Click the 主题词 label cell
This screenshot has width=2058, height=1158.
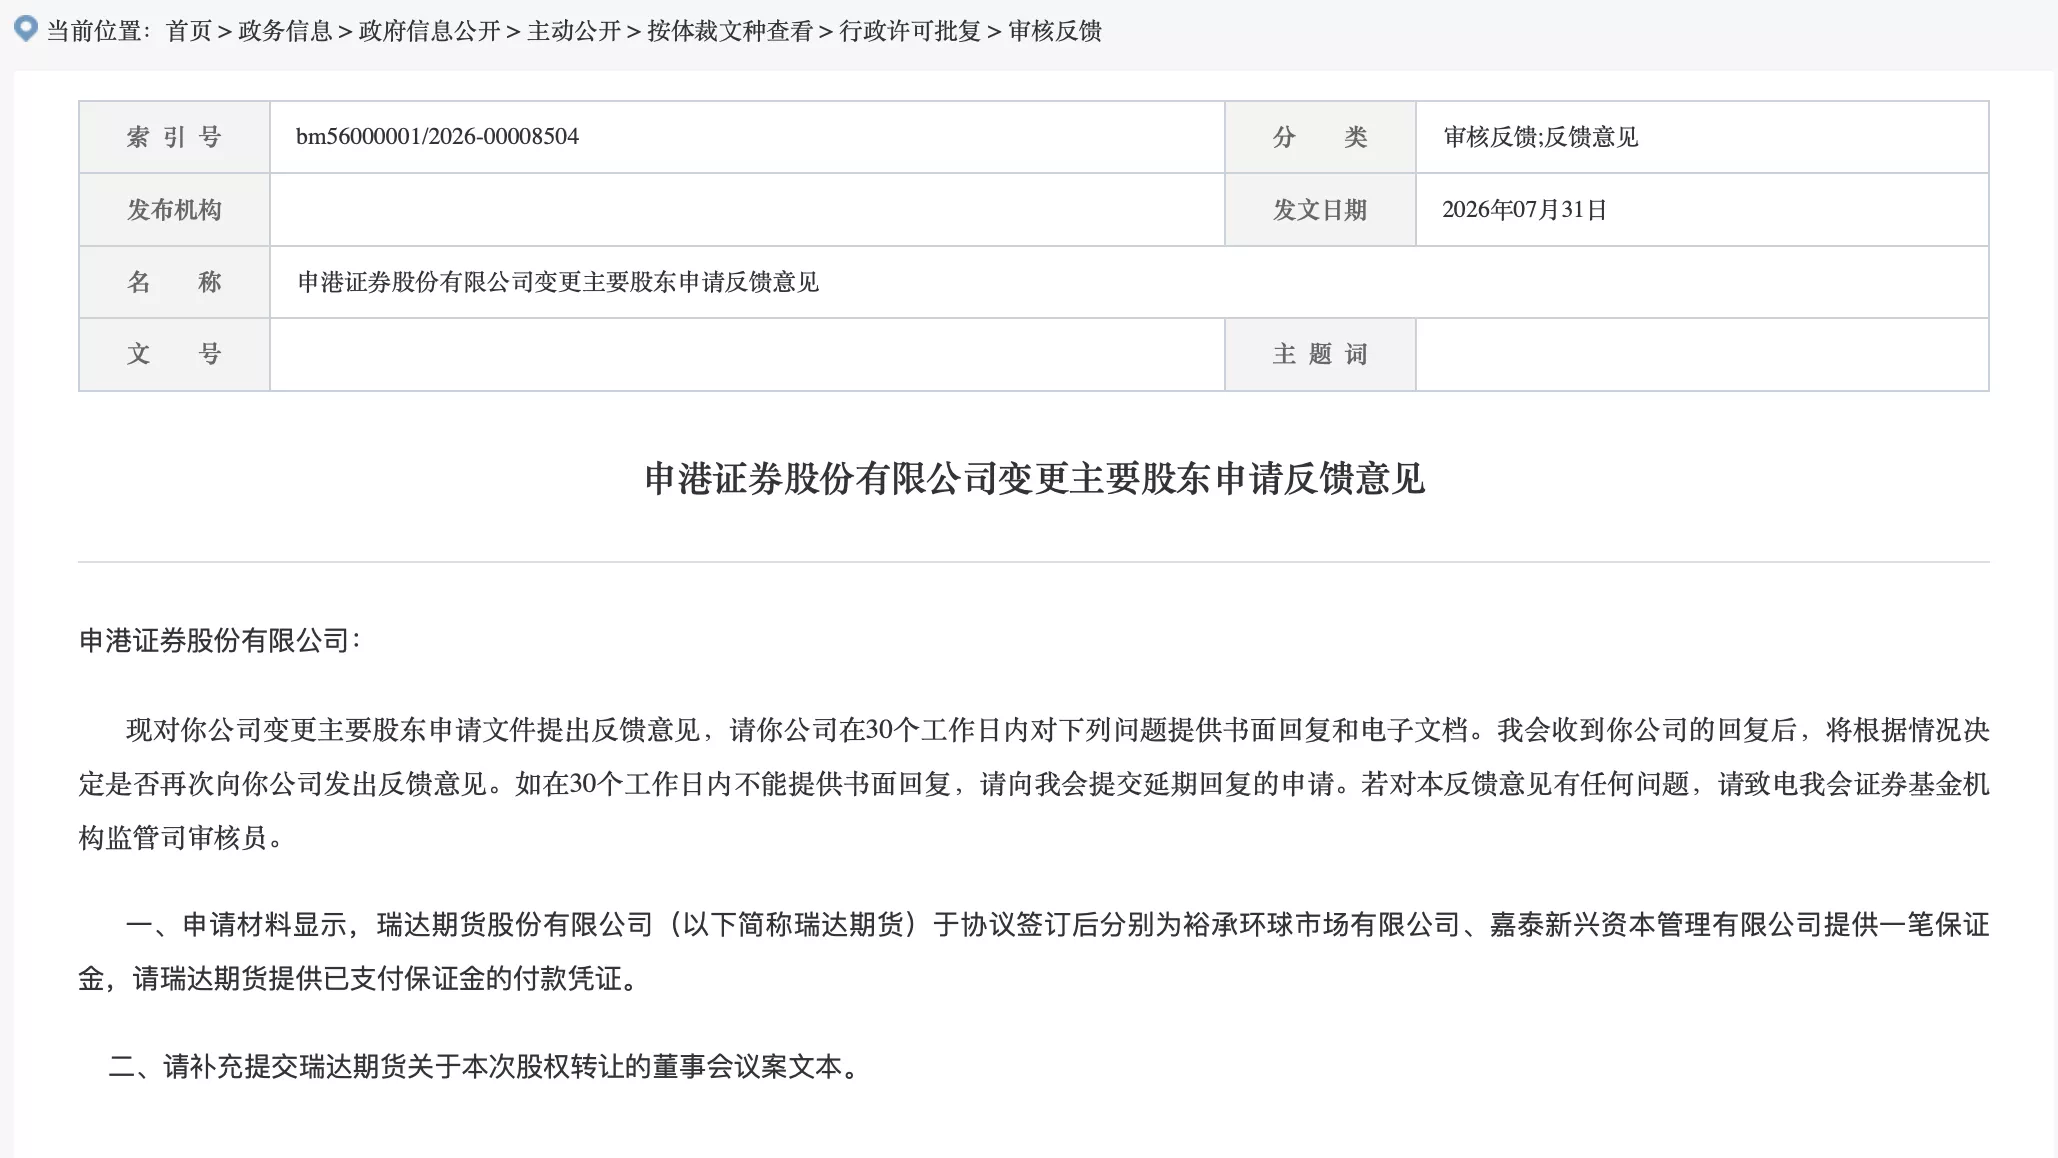[1320, 354]
